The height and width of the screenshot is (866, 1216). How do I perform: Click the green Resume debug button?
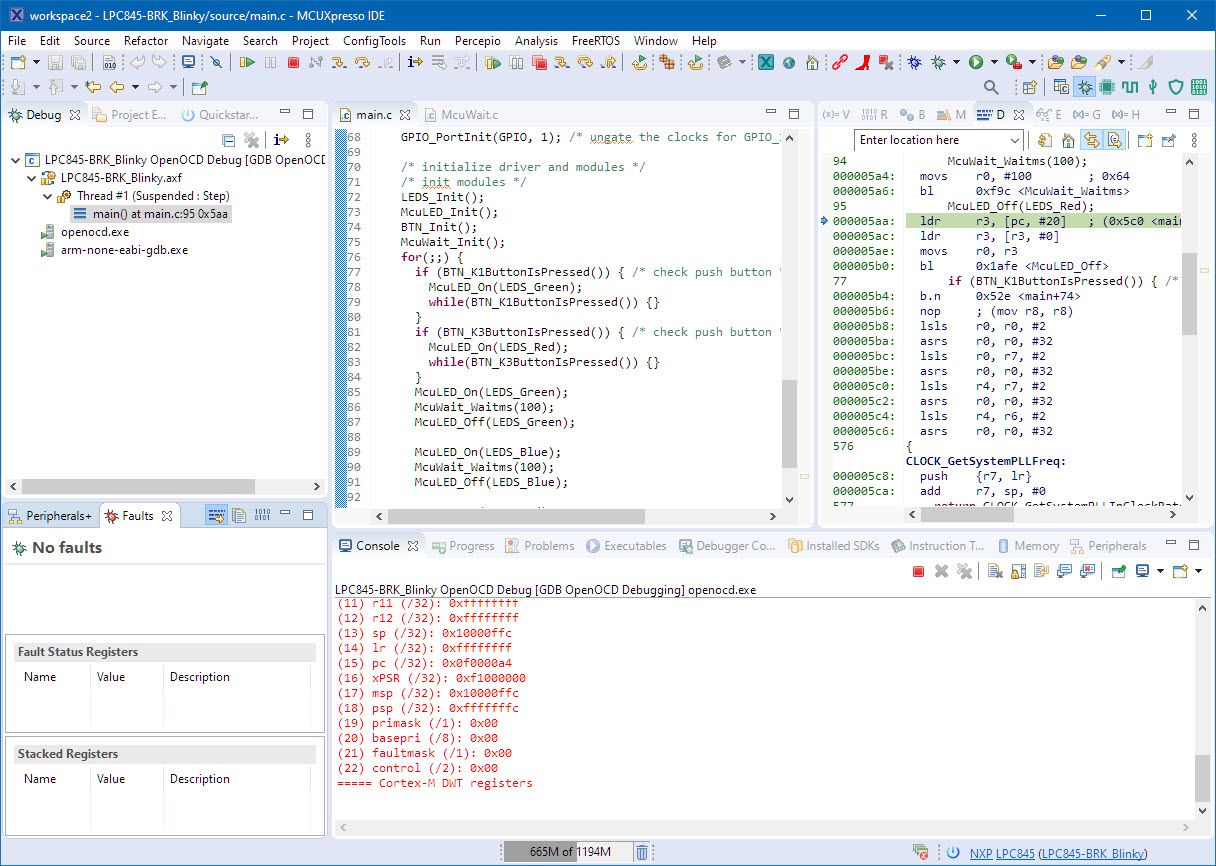pyautogui.click(x=246, y=63)
